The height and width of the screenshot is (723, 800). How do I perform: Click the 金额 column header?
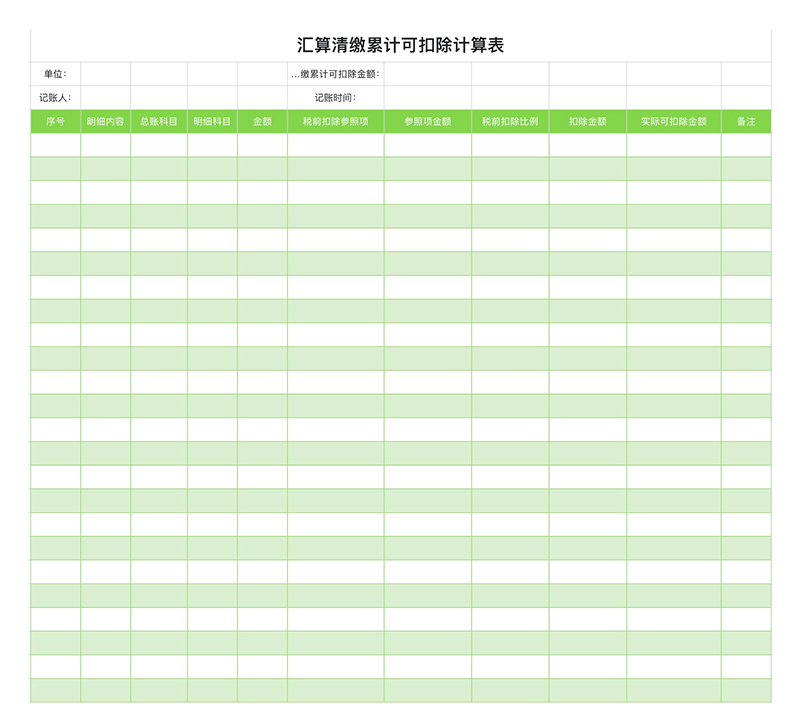(x=262, y=121)
